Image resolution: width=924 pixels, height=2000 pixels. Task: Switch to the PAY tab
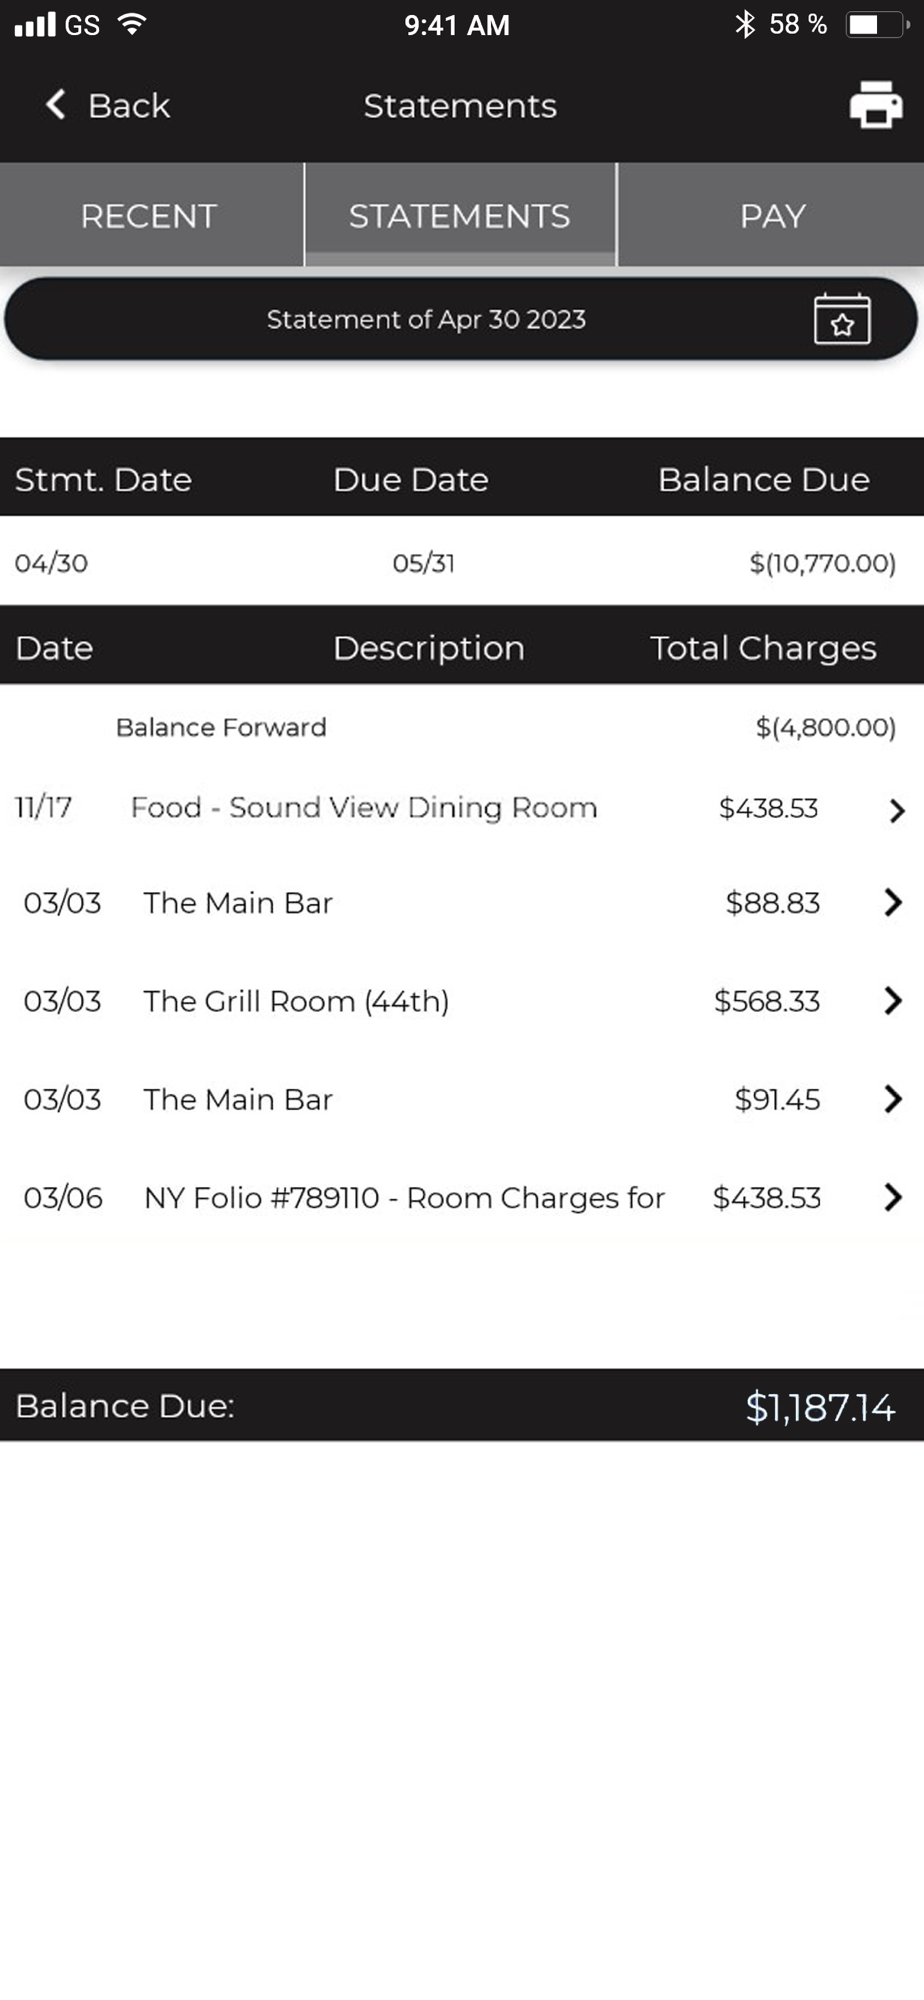tap(772, 216)
